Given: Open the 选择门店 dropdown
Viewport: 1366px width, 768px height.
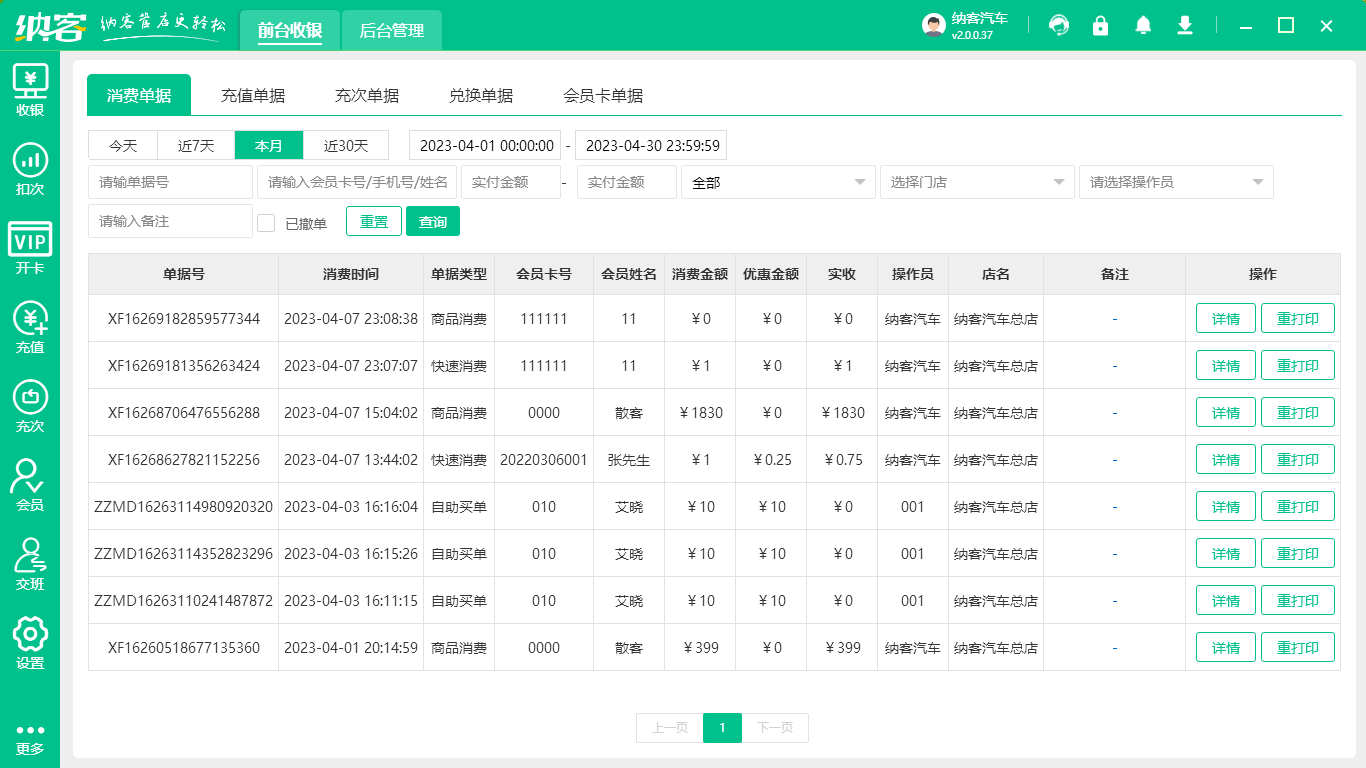Looking at the screenshot, I should [977, 182].
